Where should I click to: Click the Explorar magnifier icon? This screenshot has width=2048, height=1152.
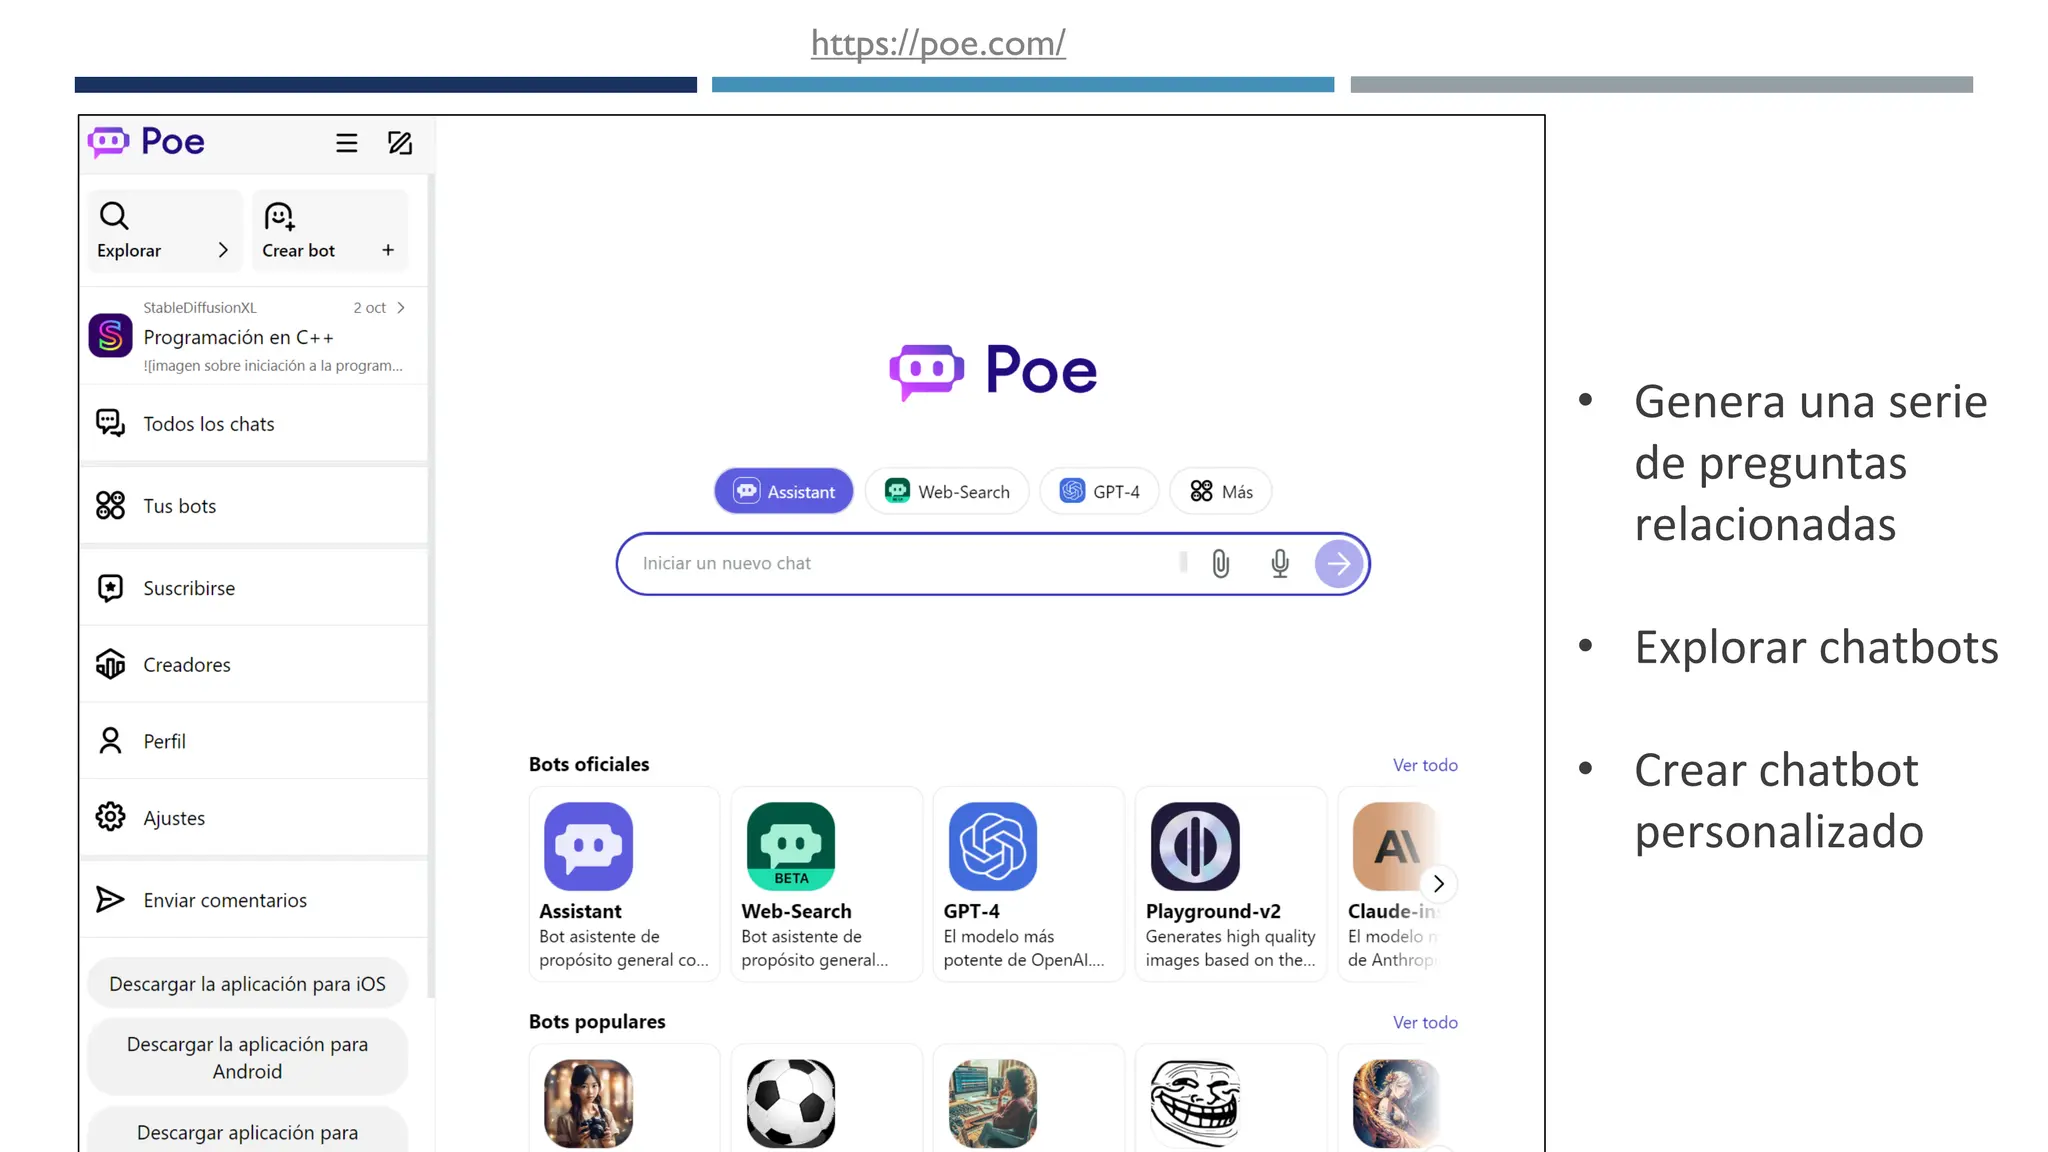[x=114, y=215]
